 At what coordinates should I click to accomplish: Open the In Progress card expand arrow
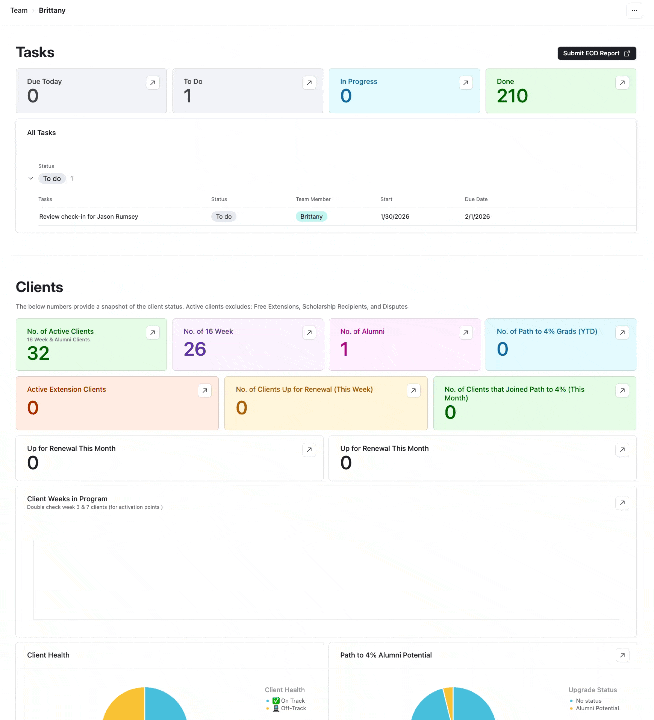[466, 83]
